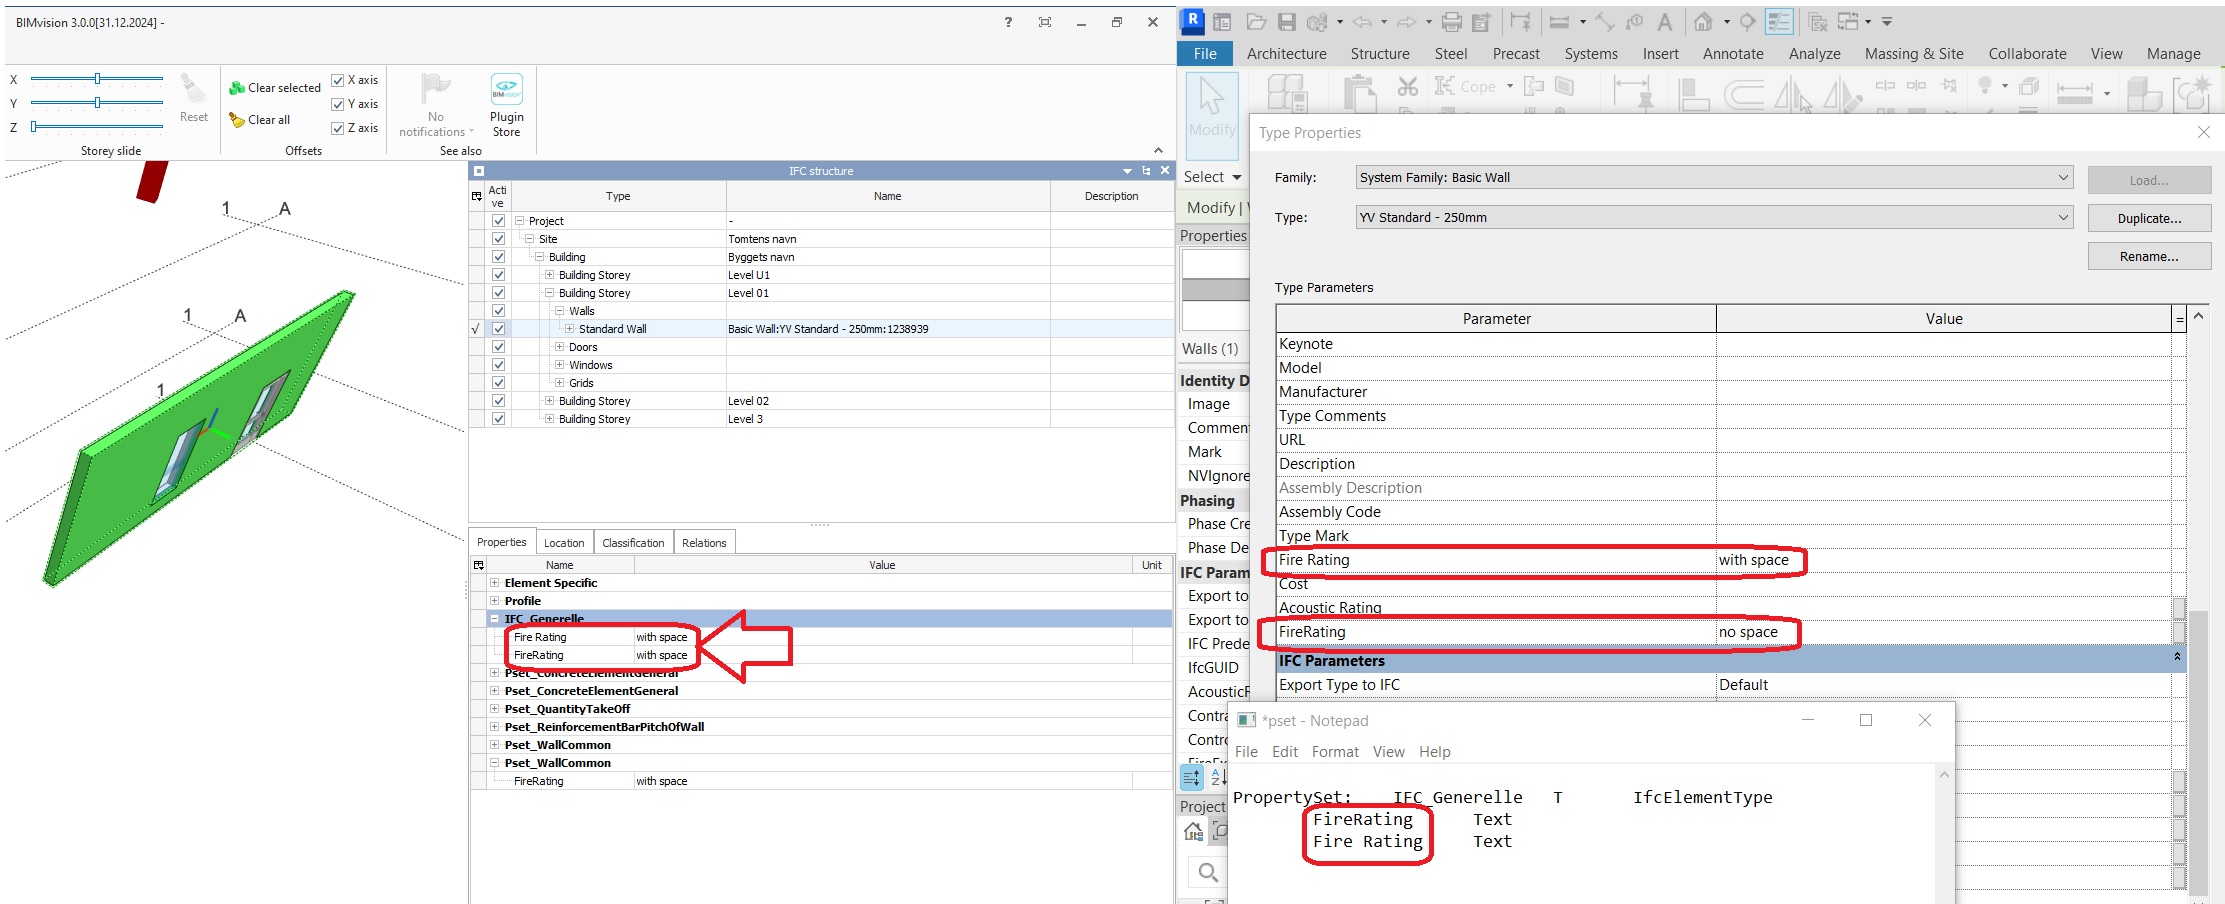Expand the Doors node in IFC structure
This screenshot has height=904, width=2225.
click(559, 347)
